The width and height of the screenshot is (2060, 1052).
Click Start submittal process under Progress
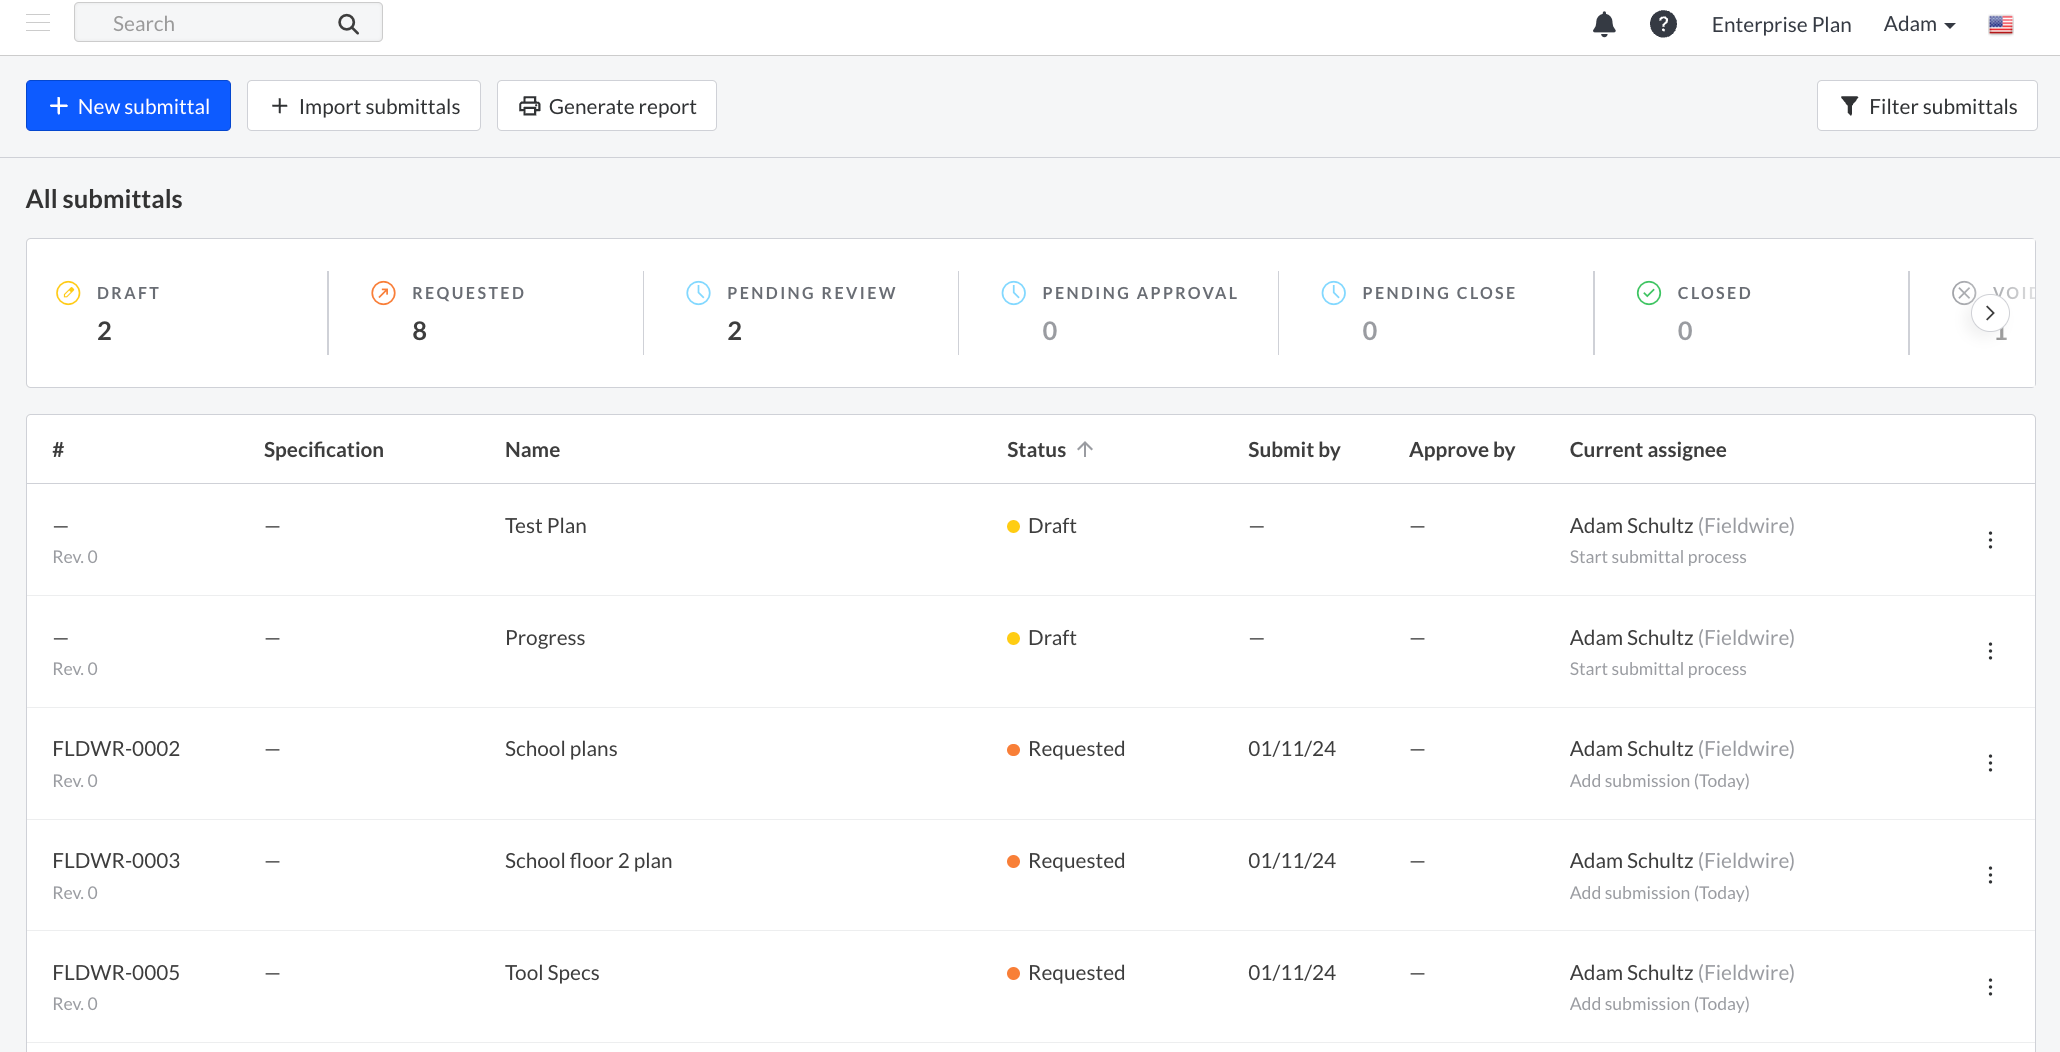pyautogui.click(x=1657, y=669)
